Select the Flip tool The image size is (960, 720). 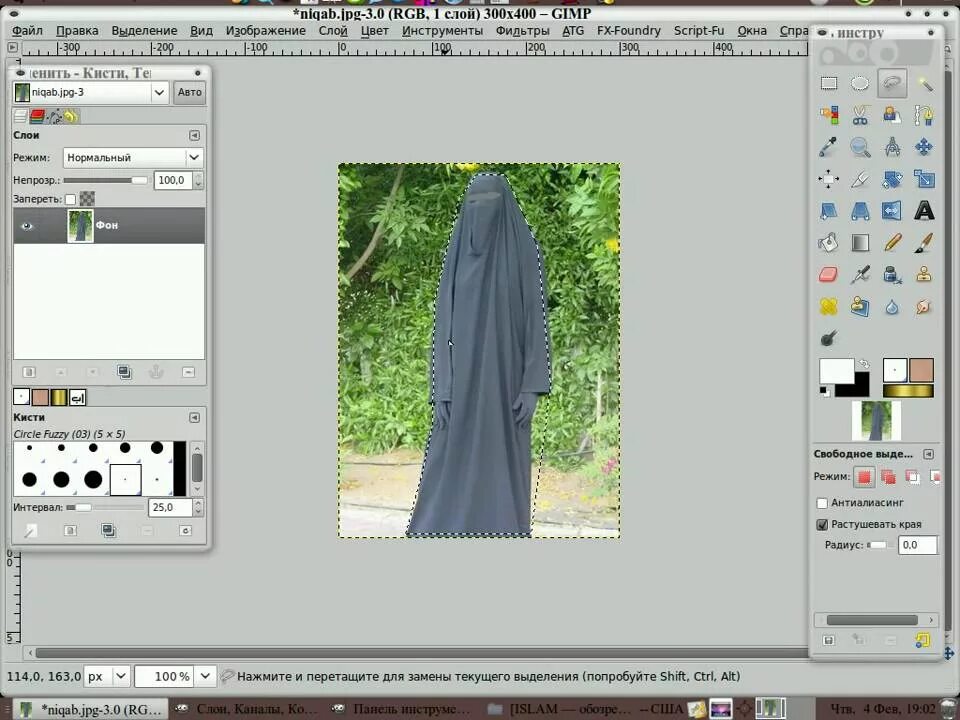coord(892,211)
